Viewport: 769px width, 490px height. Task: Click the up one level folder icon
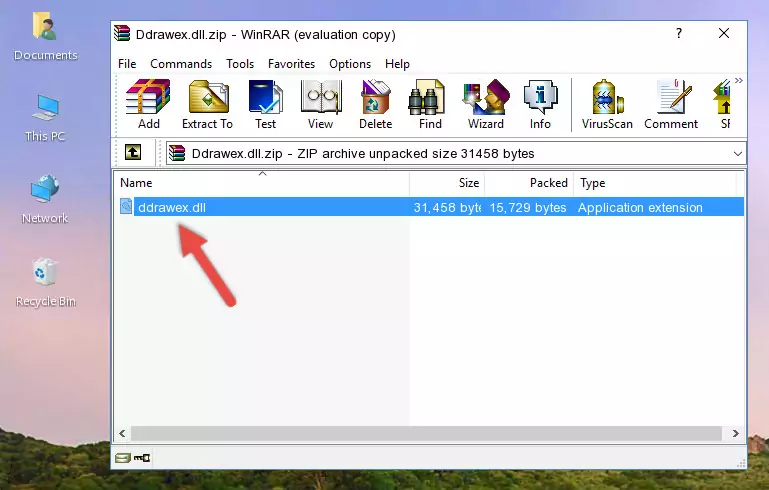(133, 153)
